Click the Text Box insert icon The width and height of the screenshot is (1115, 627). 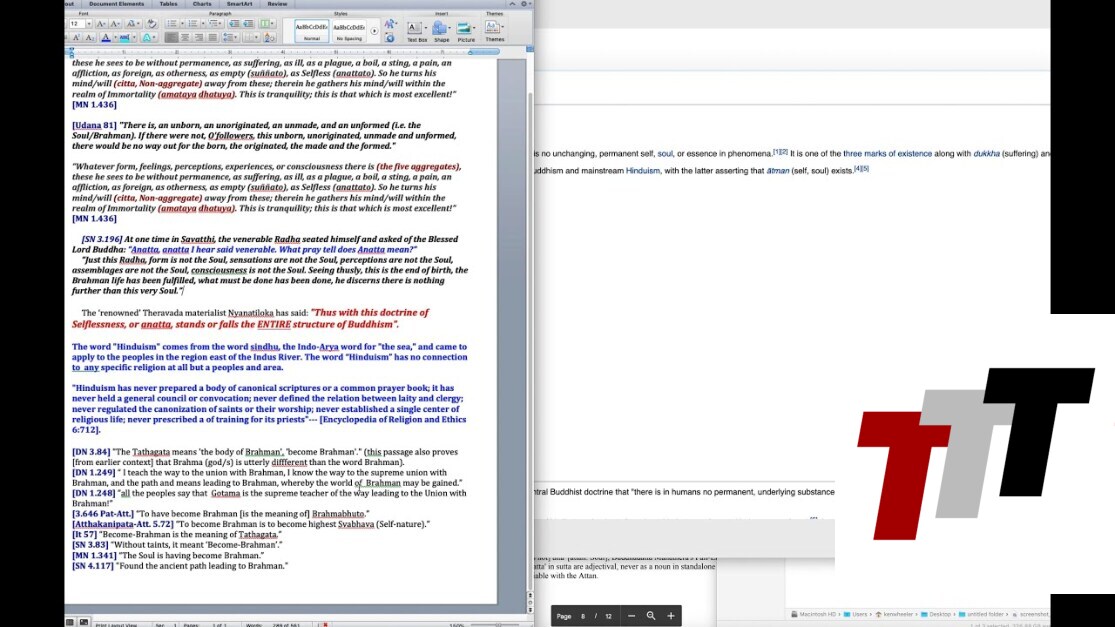(x=416, y=28)
